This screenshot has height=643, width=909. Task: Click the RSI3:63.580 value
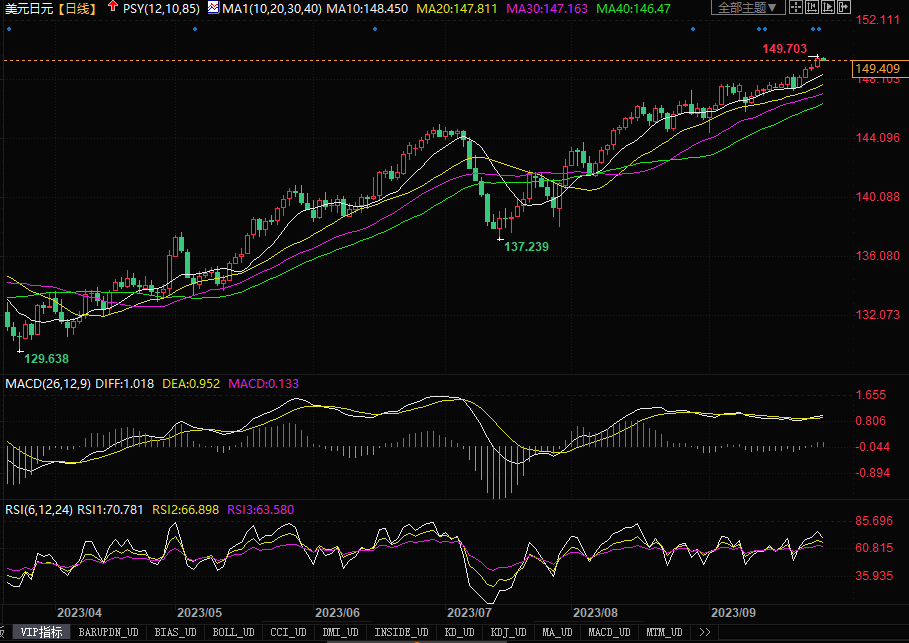[261, 510]
